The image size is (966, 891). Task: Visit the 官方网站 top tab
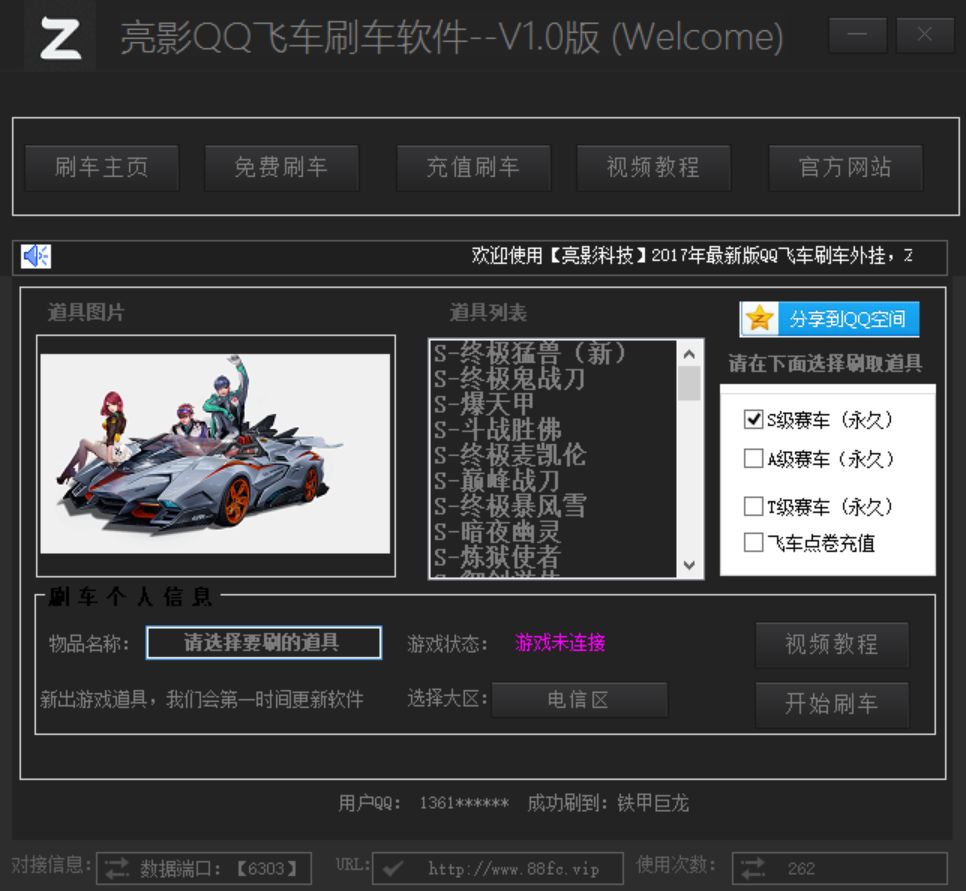[x=845, y=167]
